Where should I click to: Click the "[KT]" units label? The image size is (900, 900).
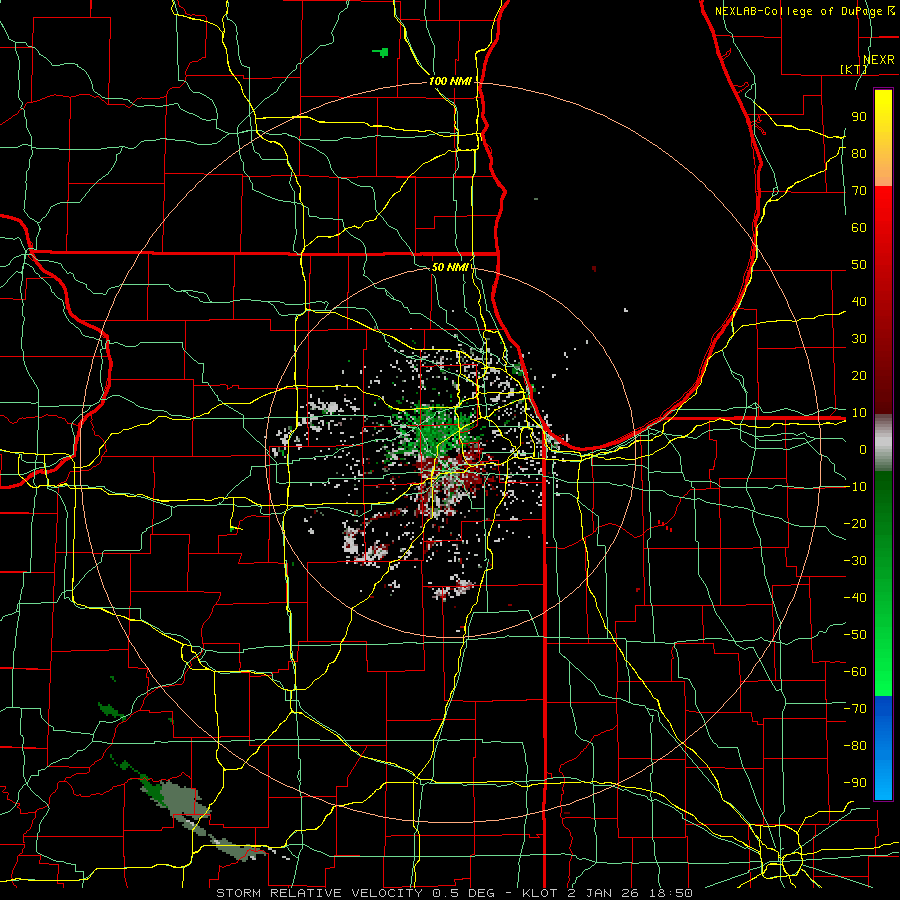(854, 69)
